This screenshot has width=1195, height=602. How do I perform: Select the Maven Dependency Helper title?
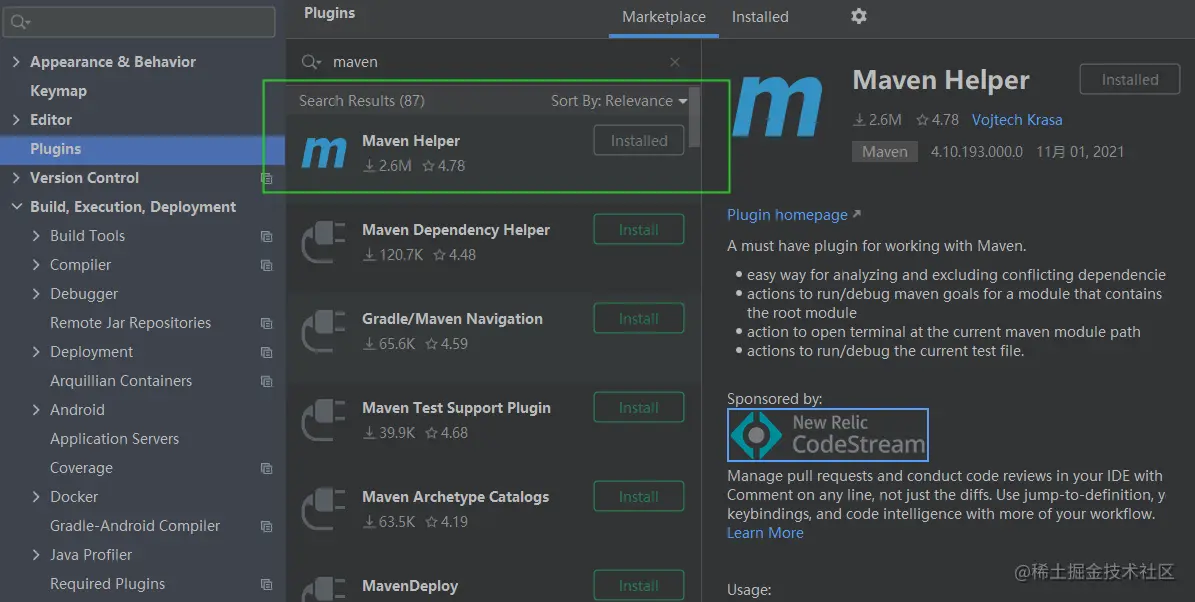(x=456, y=229)
